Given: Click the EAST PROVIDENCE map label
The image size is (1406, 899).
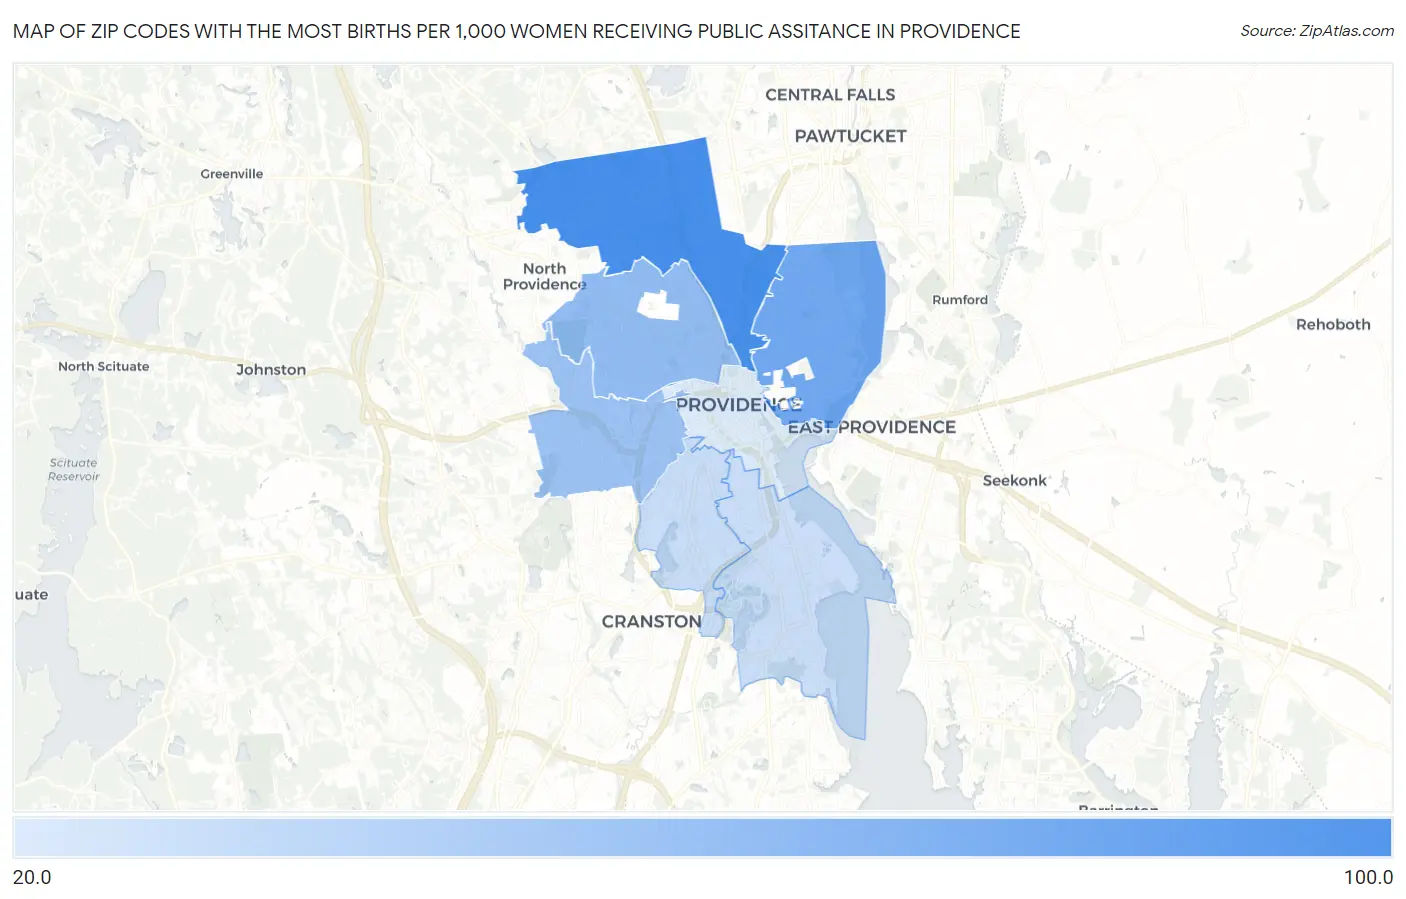Looking at the screenshot, I should [872, 427].
